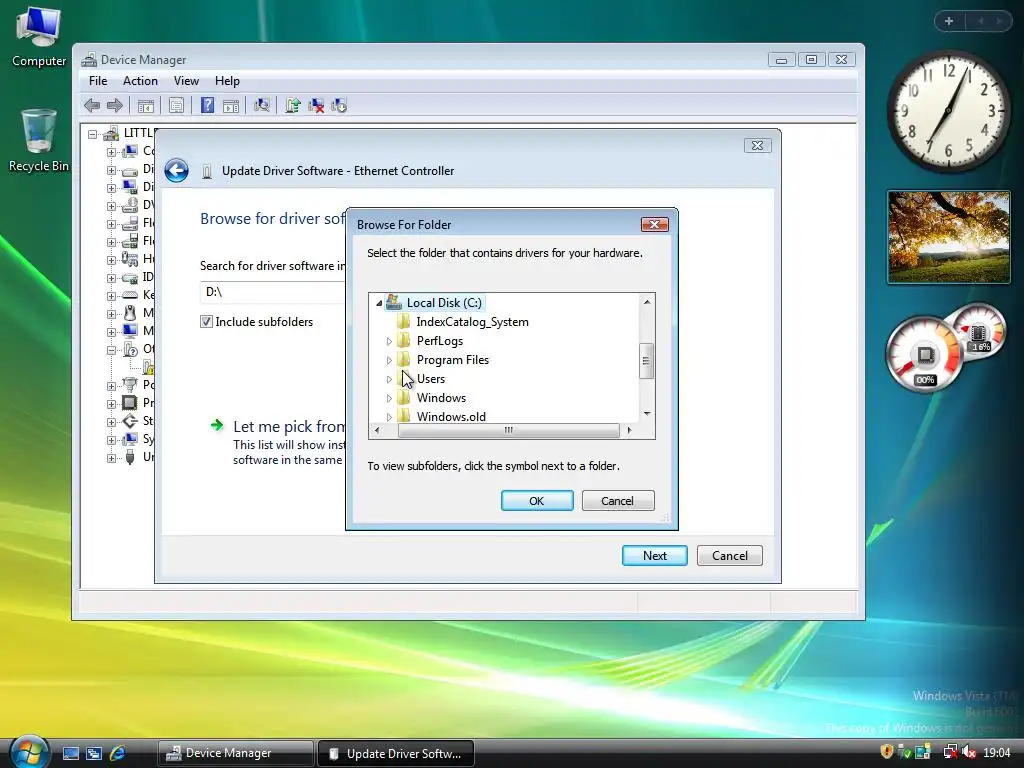Click the Back arrow in Device Manager toolbar

92,105
